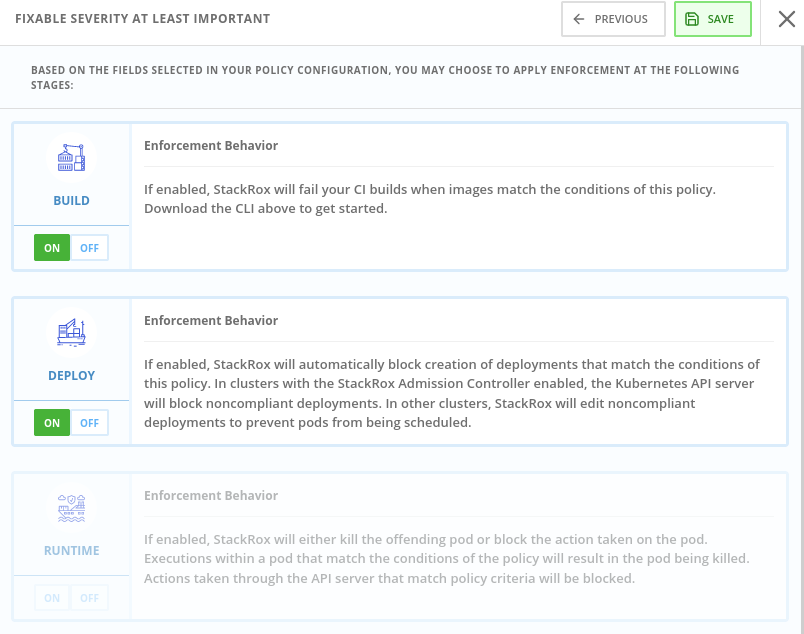This screenshot has width=804, height=634.
Task: Click the Build stage crane icon
Action: click(x=71, y=157)
